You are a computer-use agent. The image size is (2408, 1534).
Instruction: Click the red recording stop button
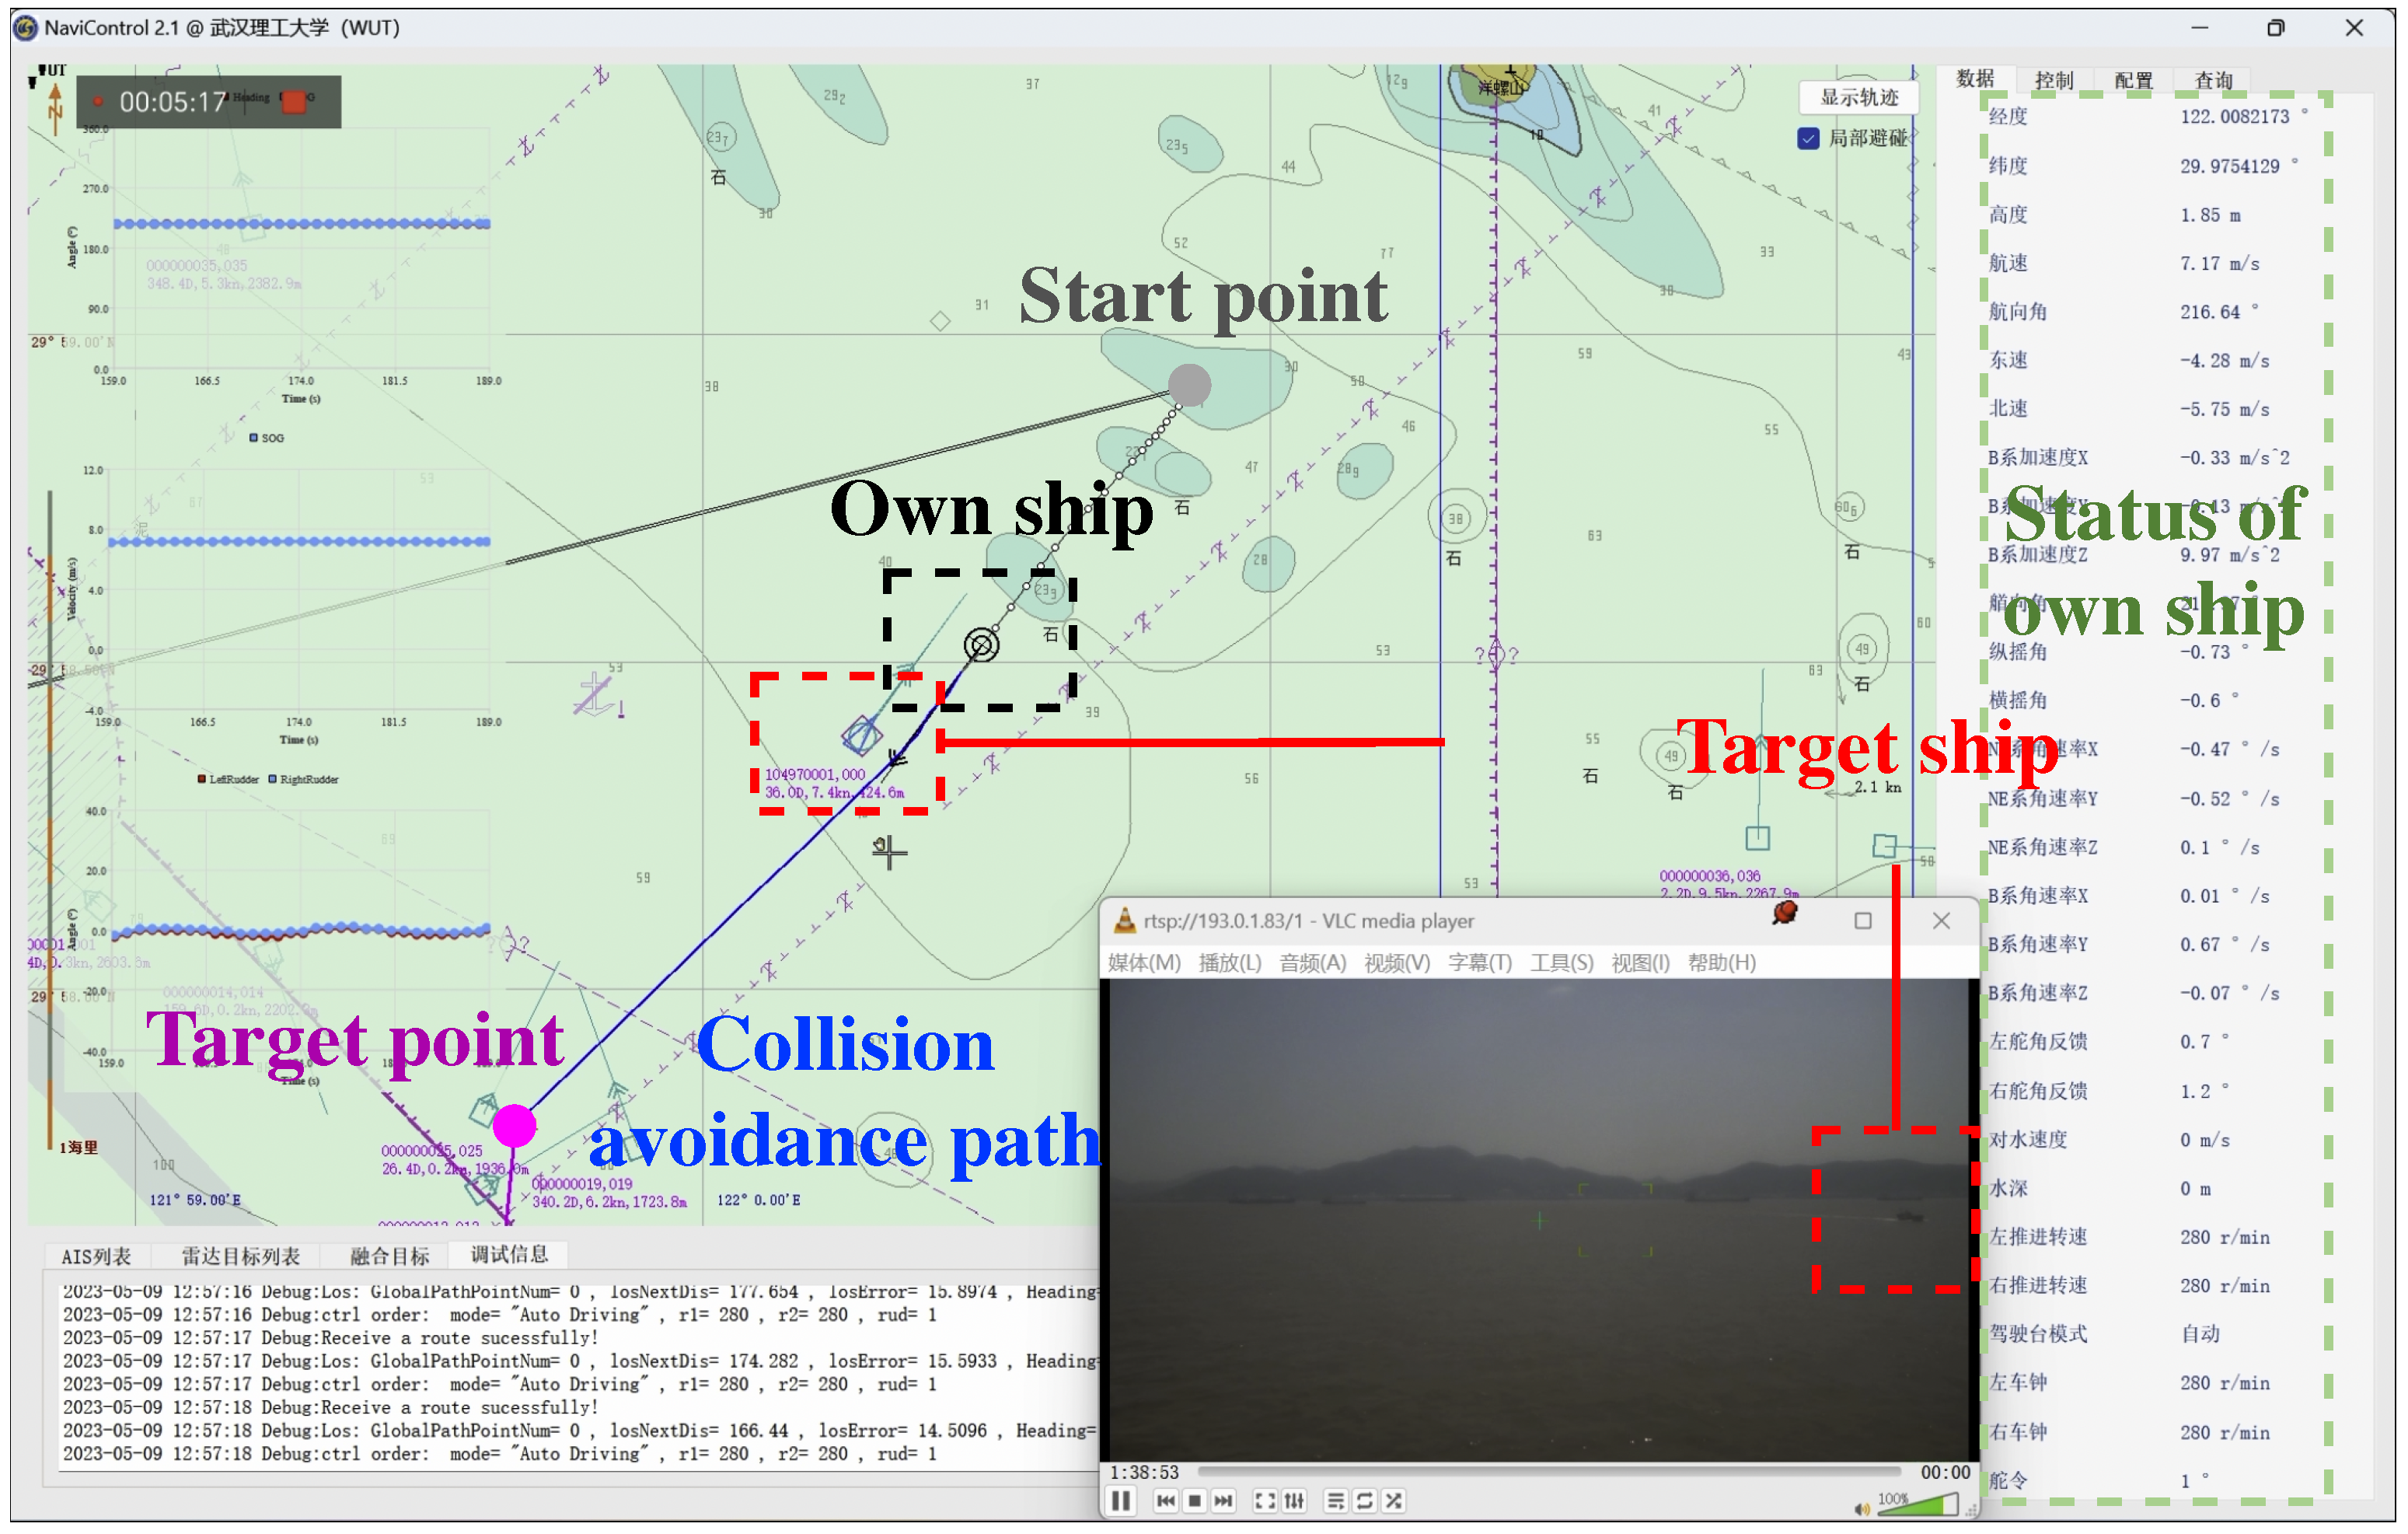click(x=294, y=101)
